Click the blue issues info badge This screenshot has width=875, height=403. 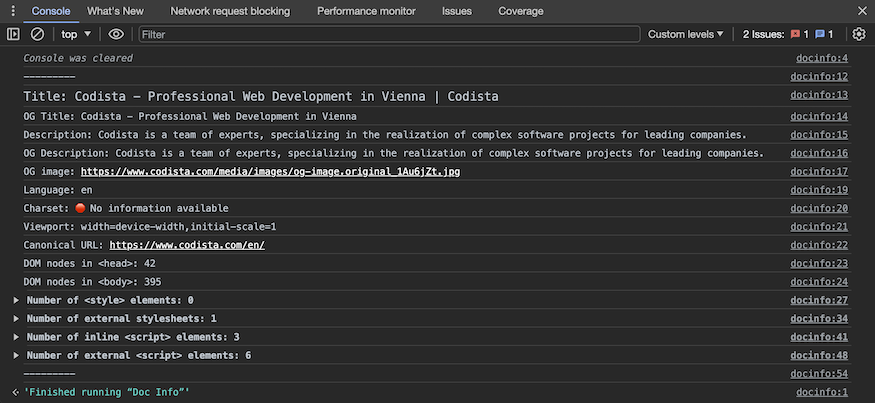pos(824,34)
